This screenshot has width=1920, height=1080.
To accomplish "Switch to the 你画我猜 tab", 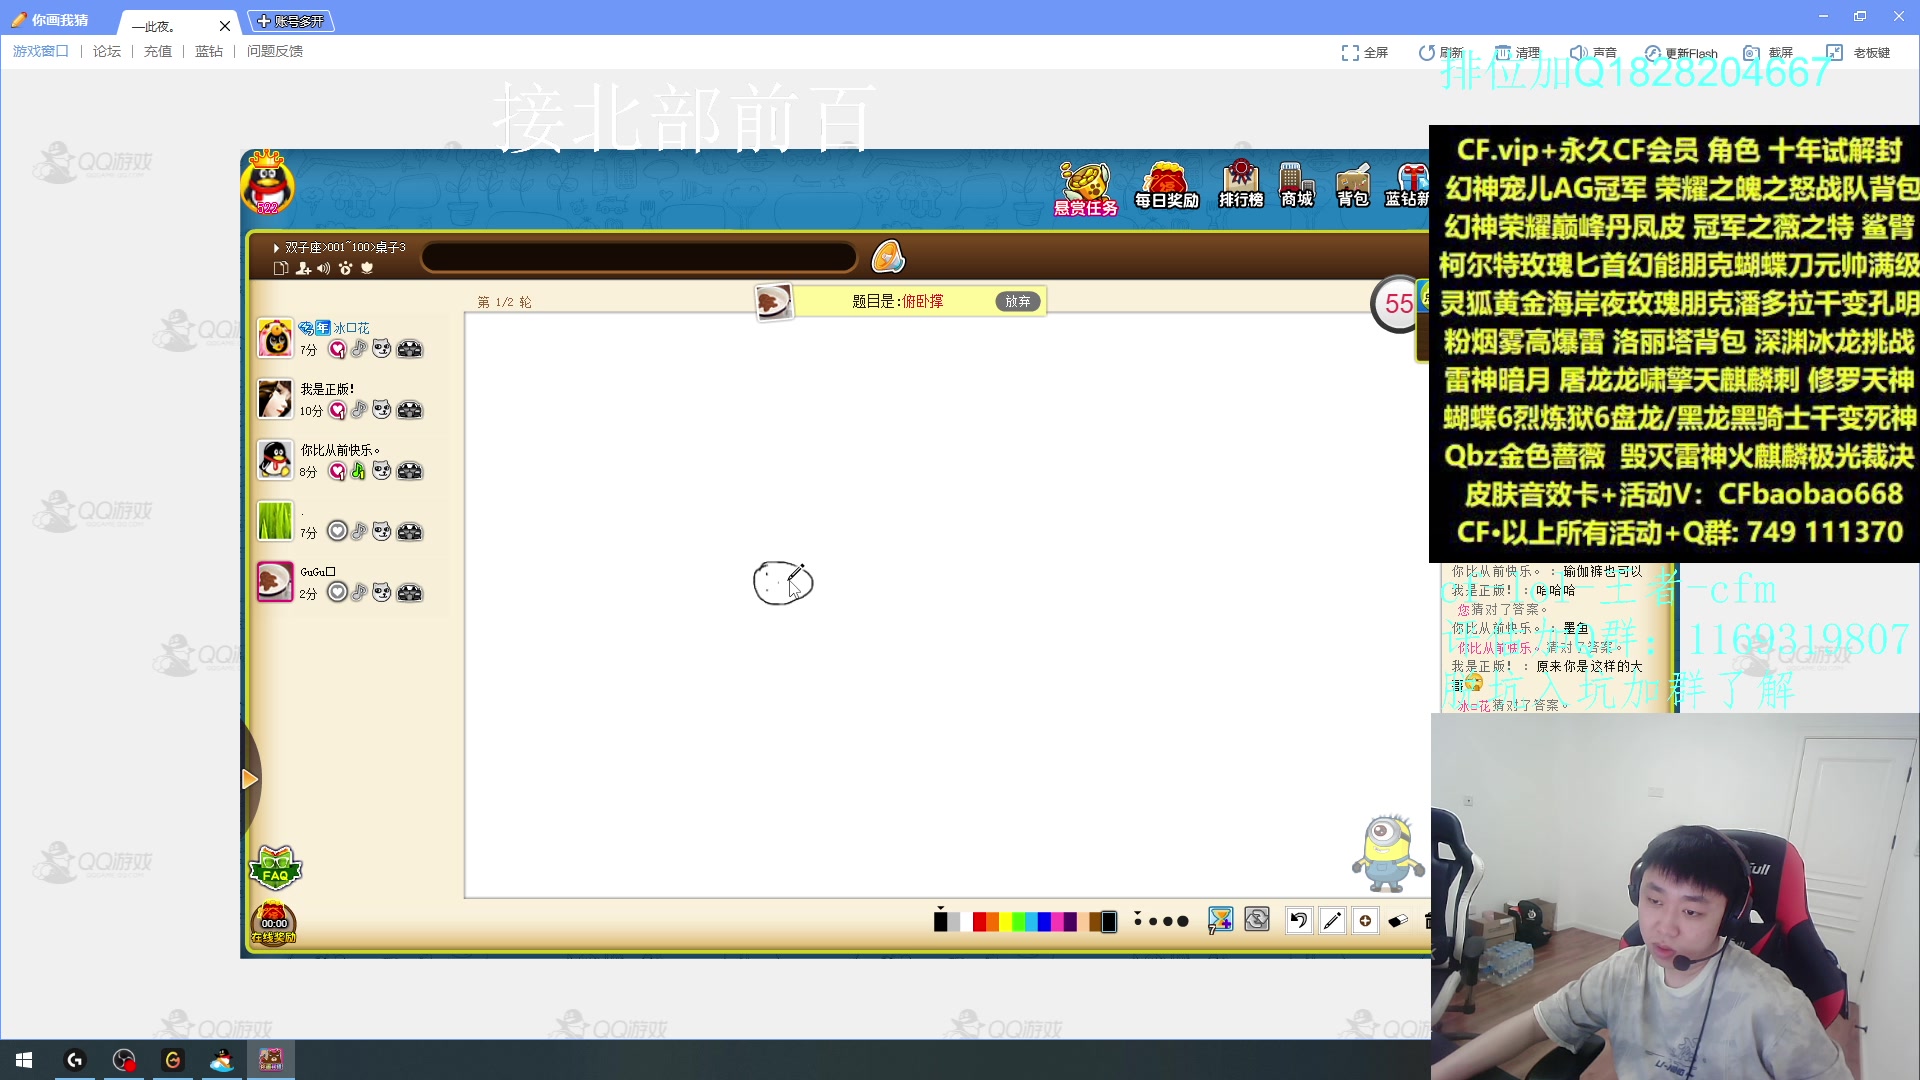I will (x=50, y=20).
